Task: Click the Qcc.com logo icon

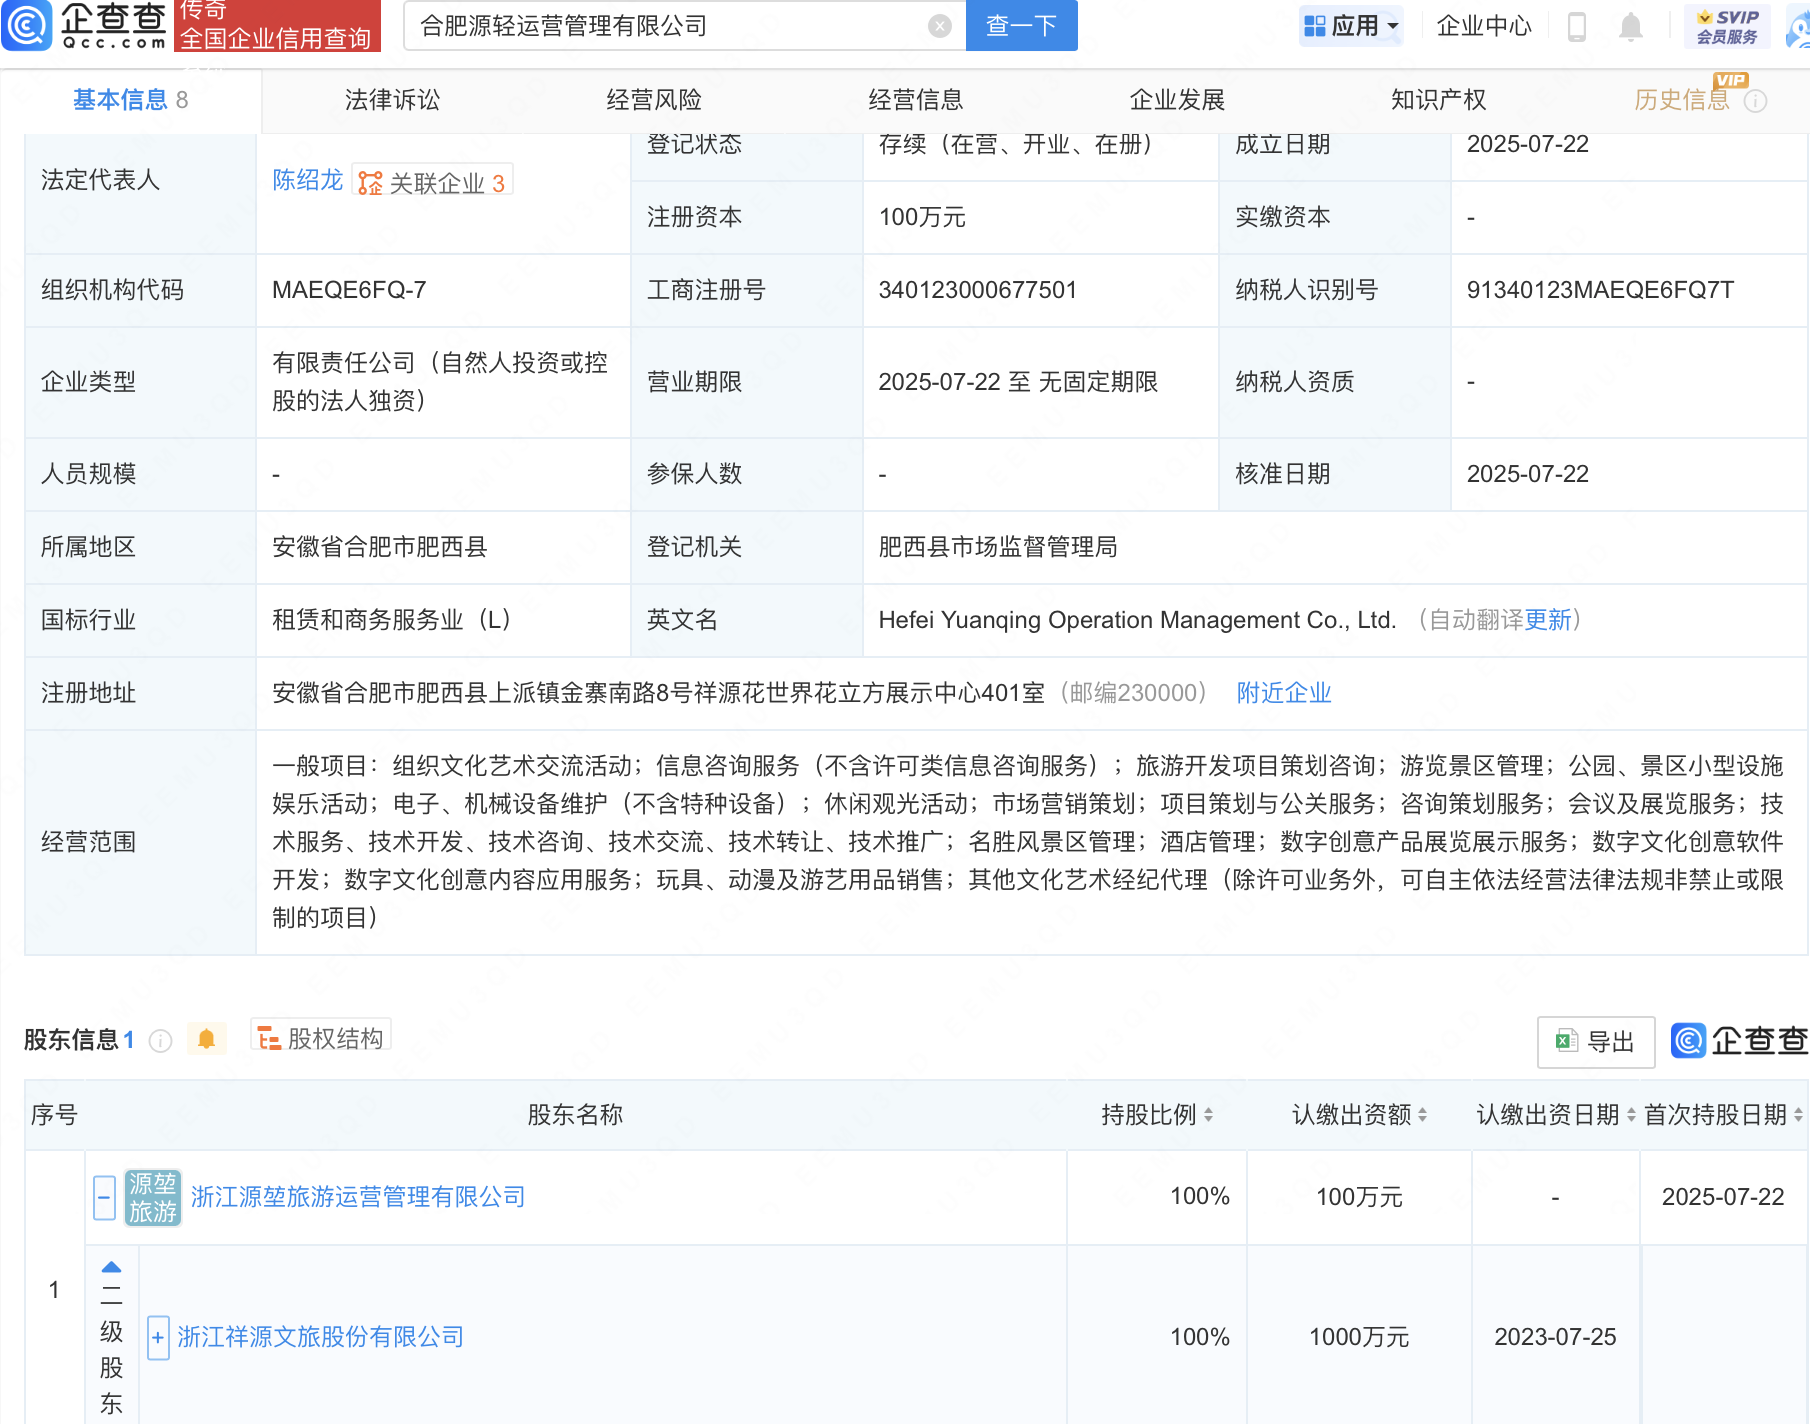Action: (x=26, y=25)
